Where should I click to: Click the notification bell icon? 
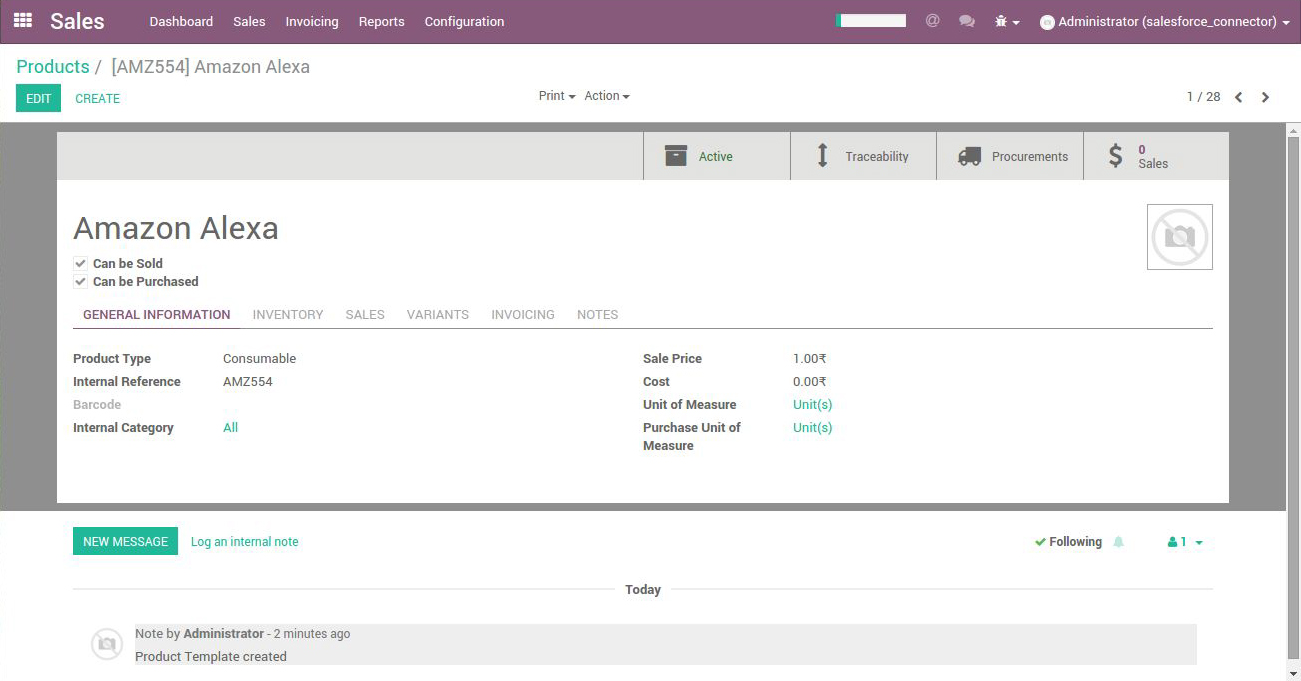(x=1119, y=542)
